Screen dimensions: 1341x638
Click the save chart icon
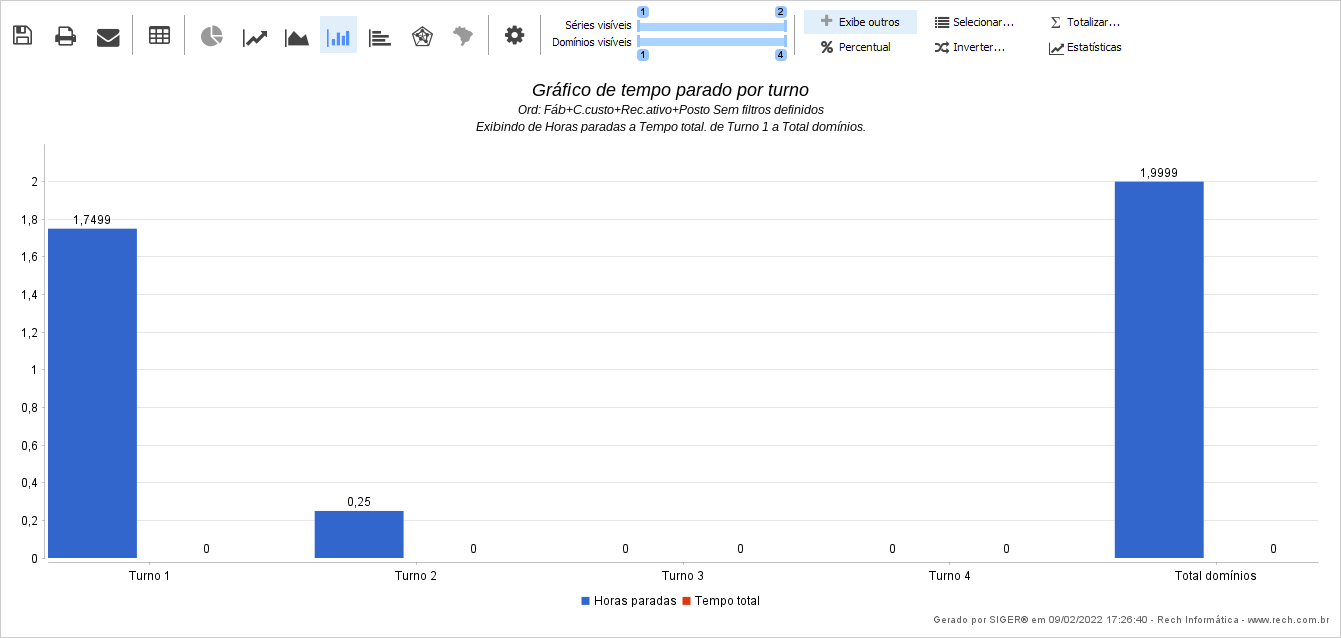[x=22, y=36]
